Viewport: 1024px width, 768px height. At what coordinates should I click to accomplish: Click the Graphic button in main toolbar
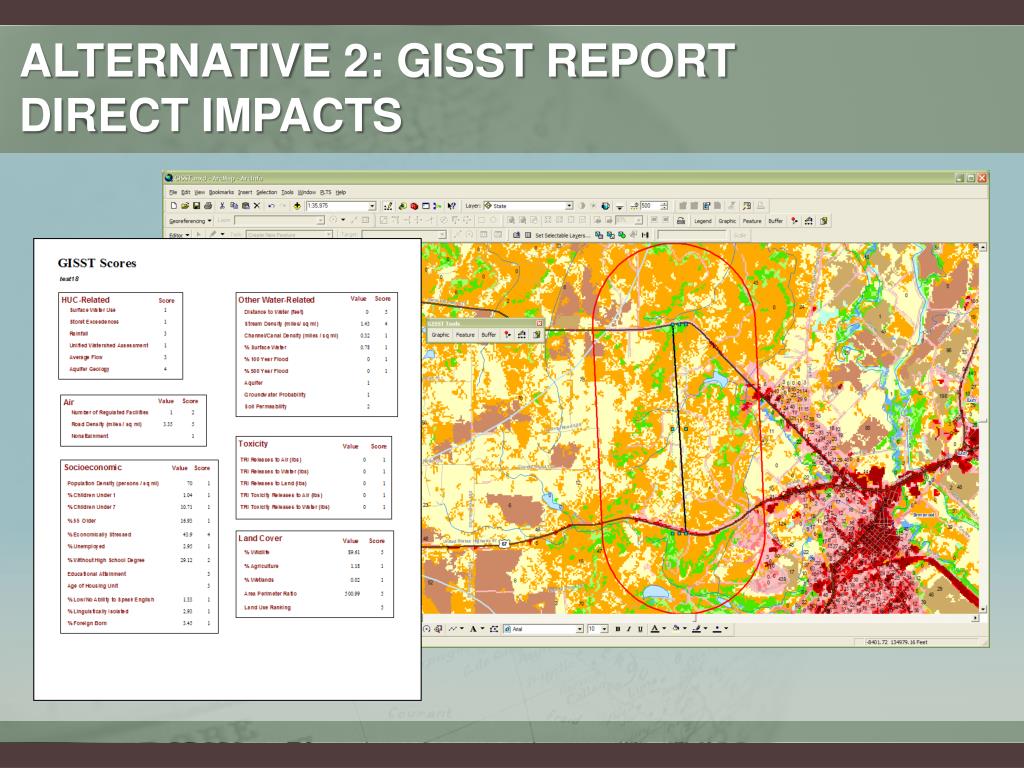(727, 221)
